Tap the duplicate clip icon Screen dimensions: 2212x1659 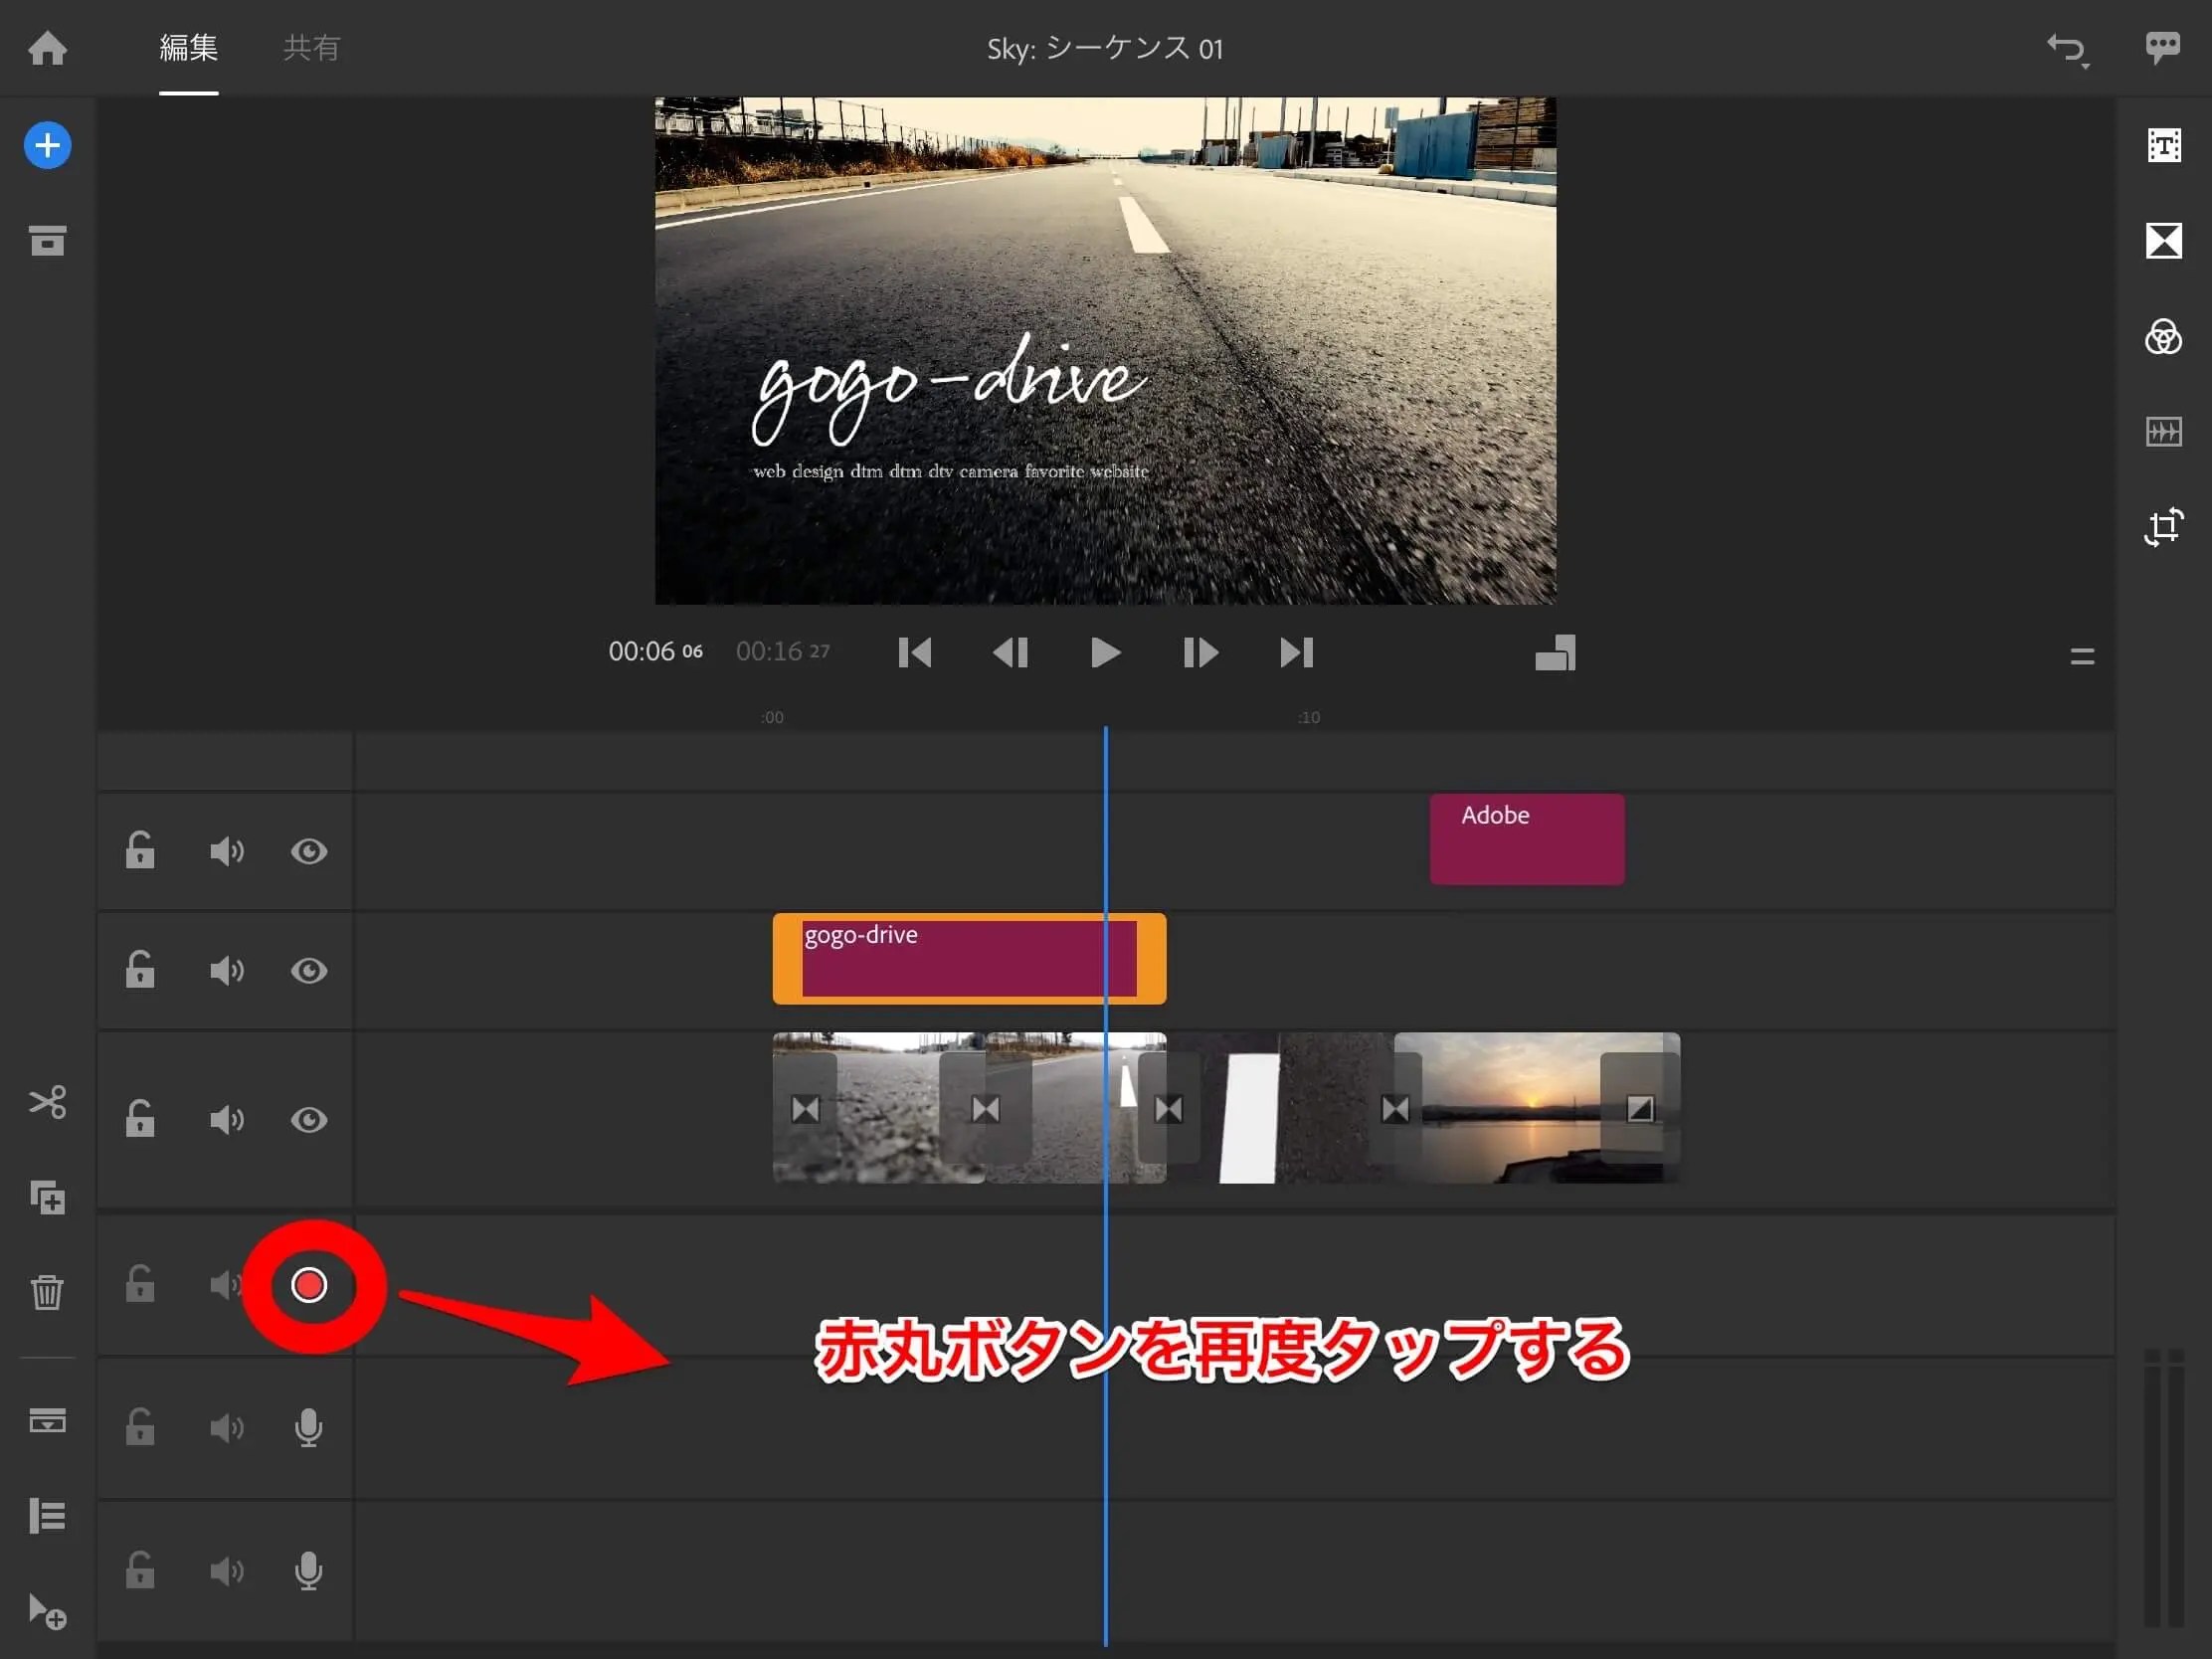coord(47,1197)
